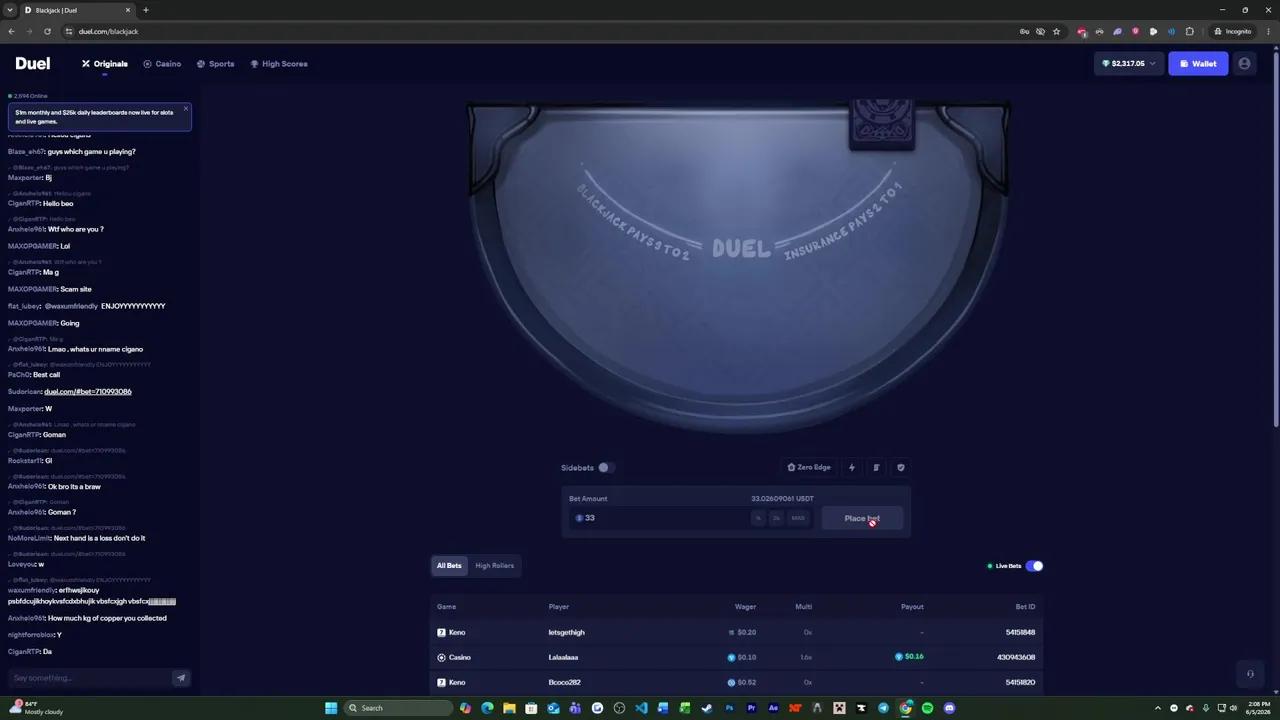Show hidden system tray icons
The image size is (1280, 720).
click(x=1160, y=708)
